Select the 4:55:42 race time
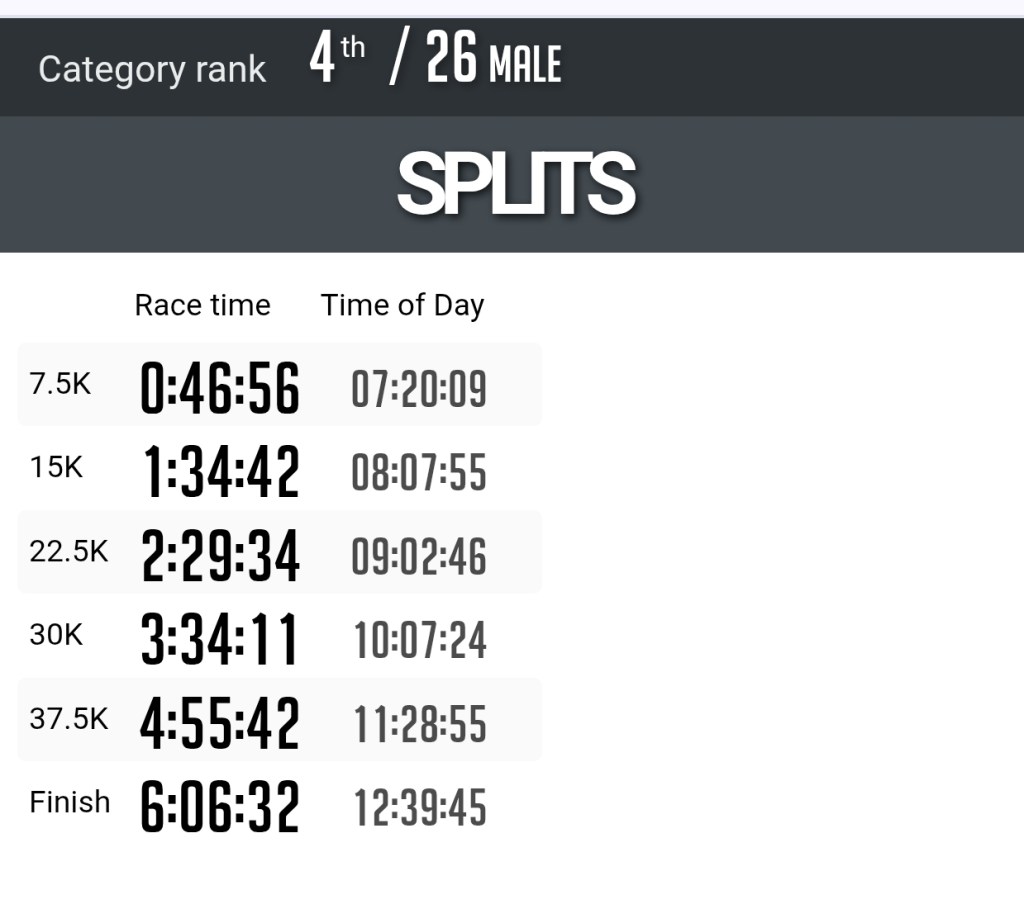Image resolution: width=1024 pixels, height=923 pixels. 220,723
